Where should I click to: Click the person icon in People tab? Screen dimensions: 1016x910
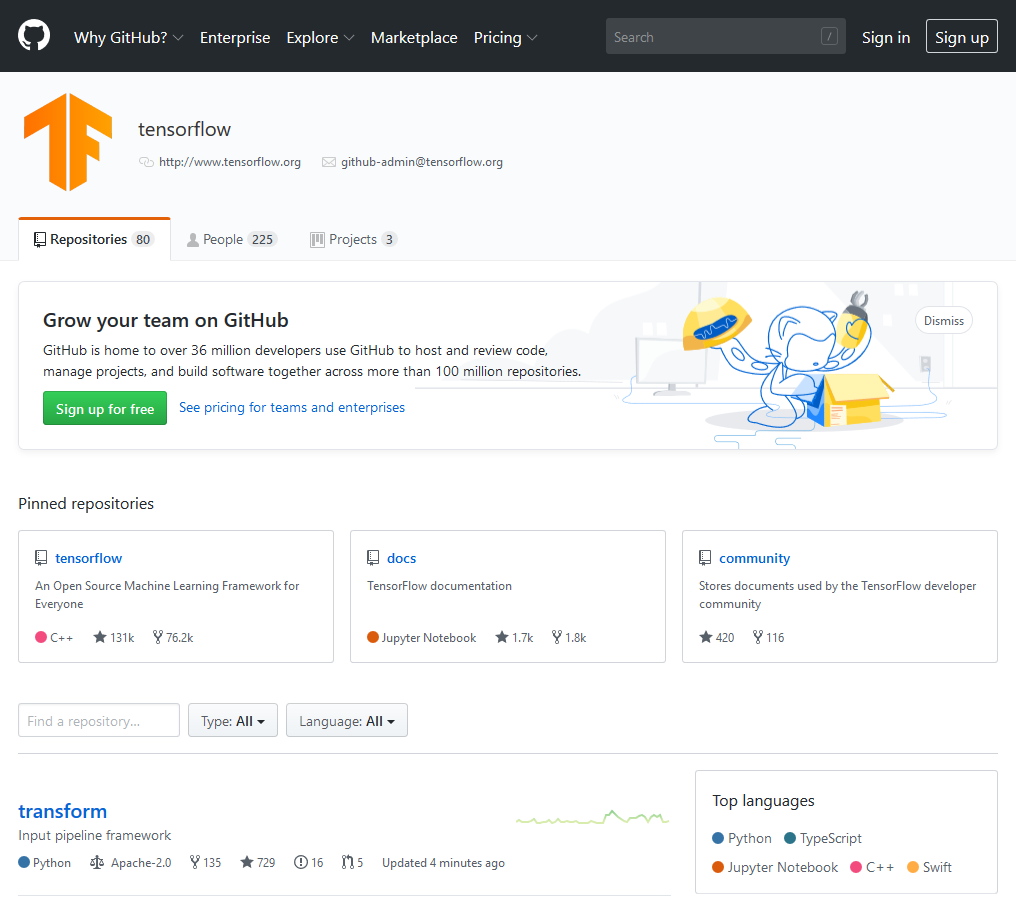(x=192, y=240)
